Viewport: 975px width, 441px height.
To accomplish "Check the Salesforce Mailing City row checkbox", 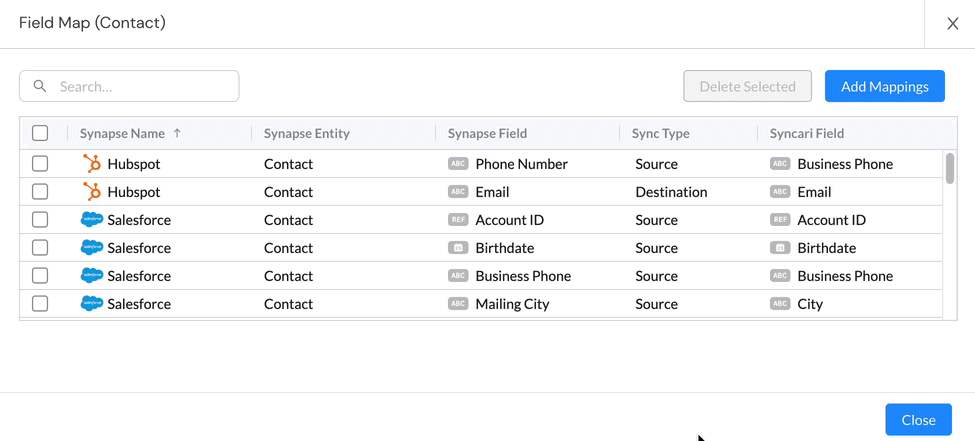I will [x=40, y=304].
